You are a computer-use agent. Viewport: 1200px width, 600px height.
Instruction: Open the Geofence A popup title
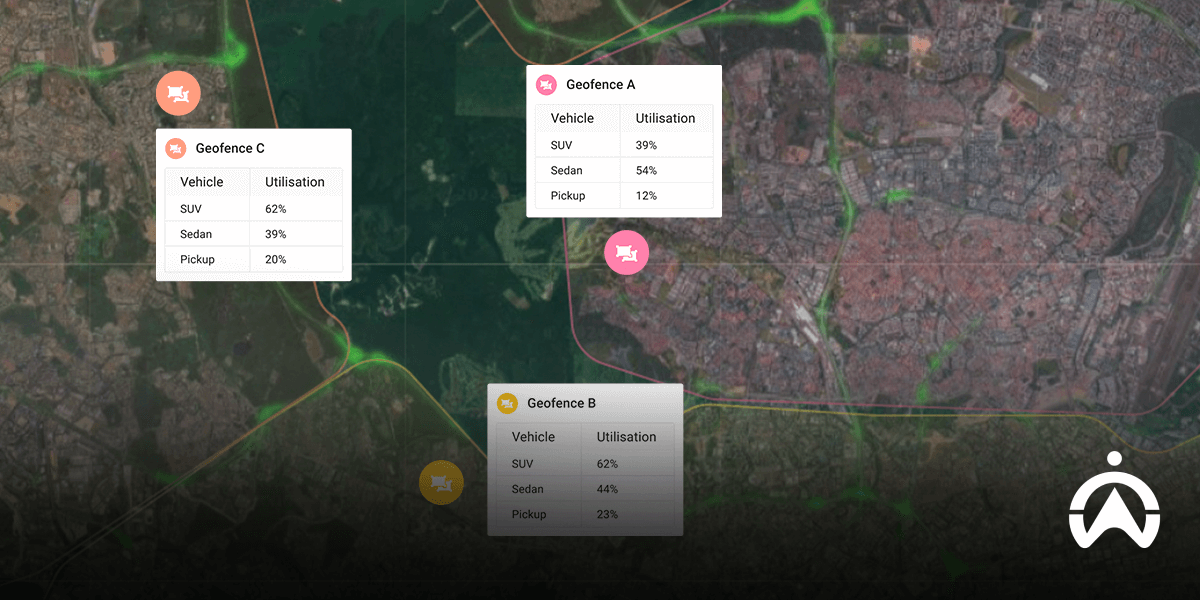(x=600, y=84)
